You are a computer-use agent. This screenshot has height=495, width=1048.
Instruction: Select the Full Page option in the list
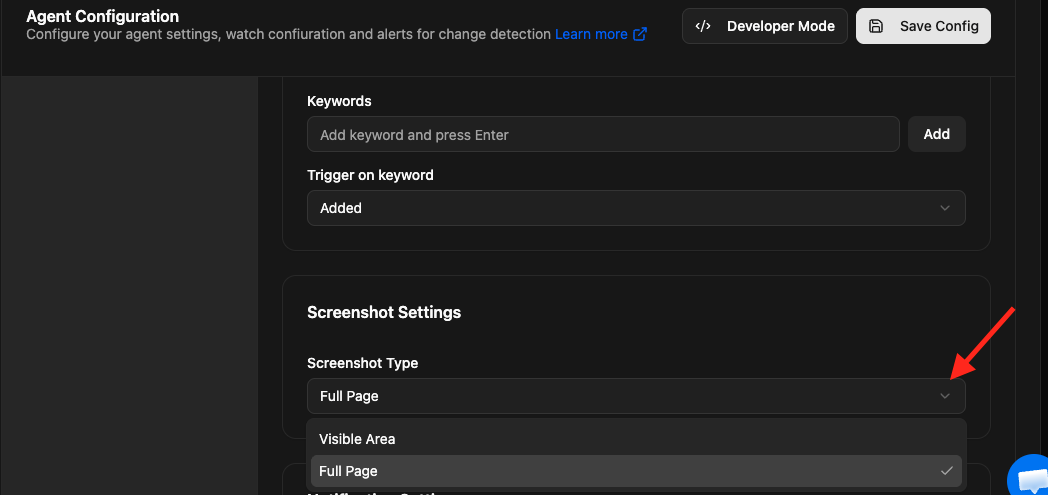348,471
